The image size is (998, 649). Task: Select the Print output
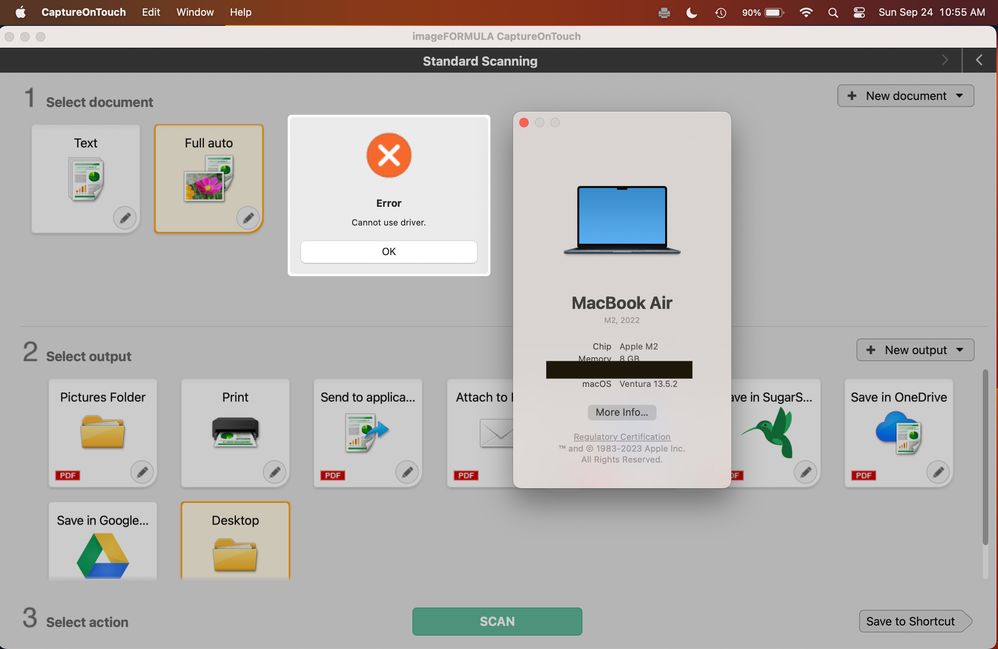click(235, 425)
